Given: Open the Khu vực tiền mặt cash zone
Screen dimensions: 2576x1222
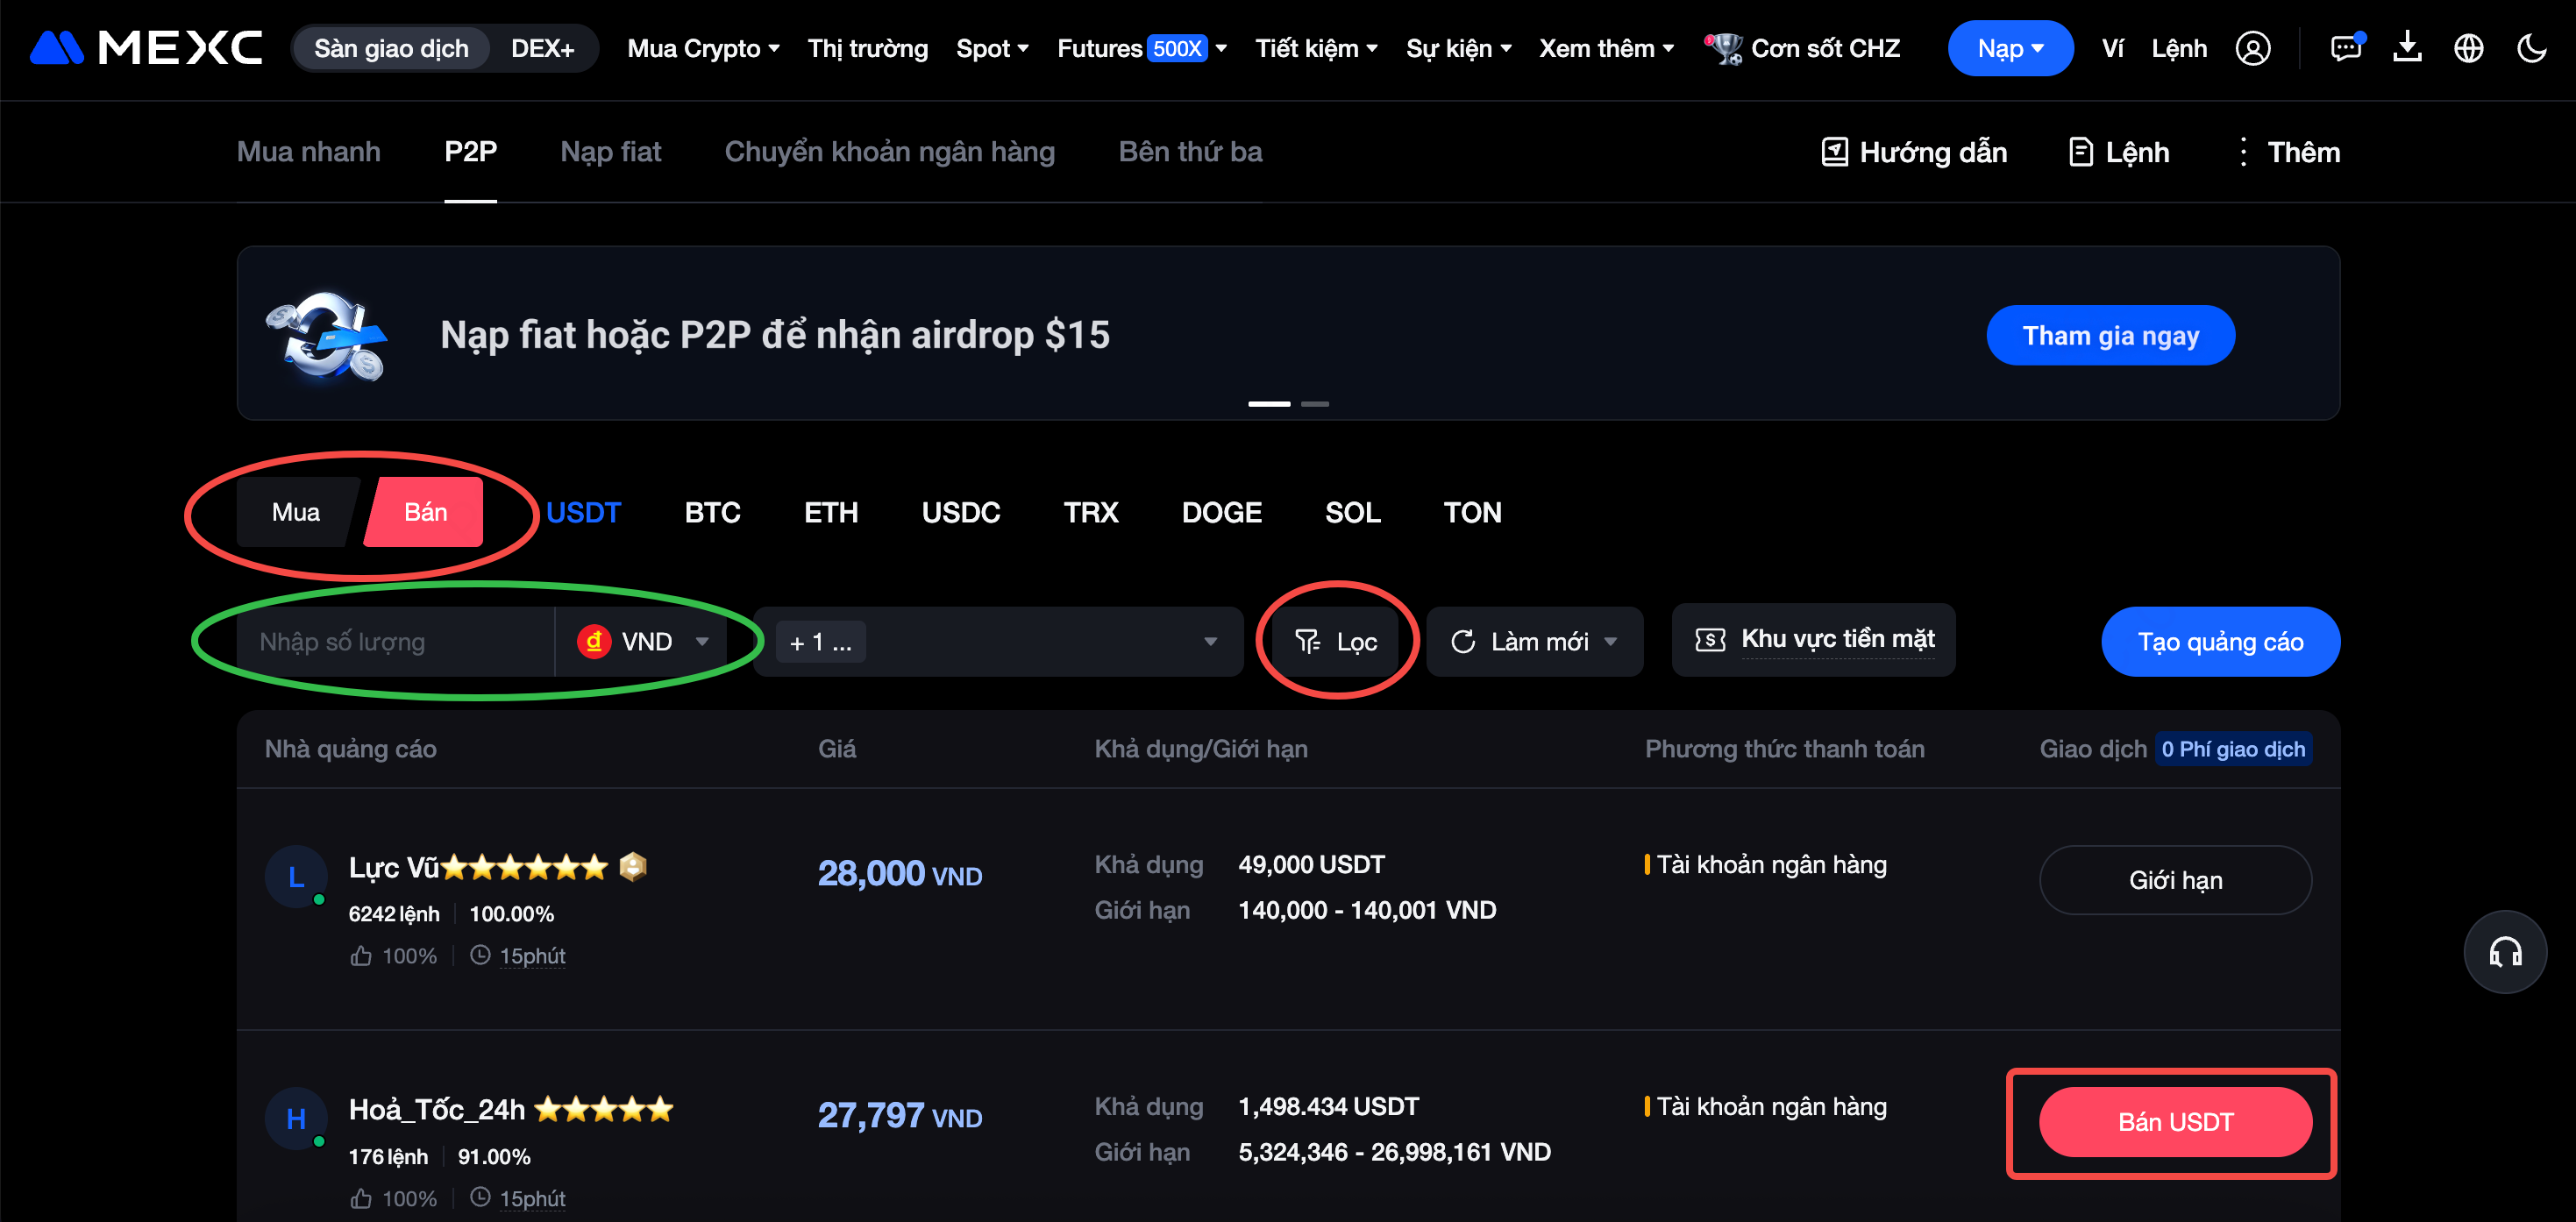Looking at the screenshot, I should point(1814,639).
